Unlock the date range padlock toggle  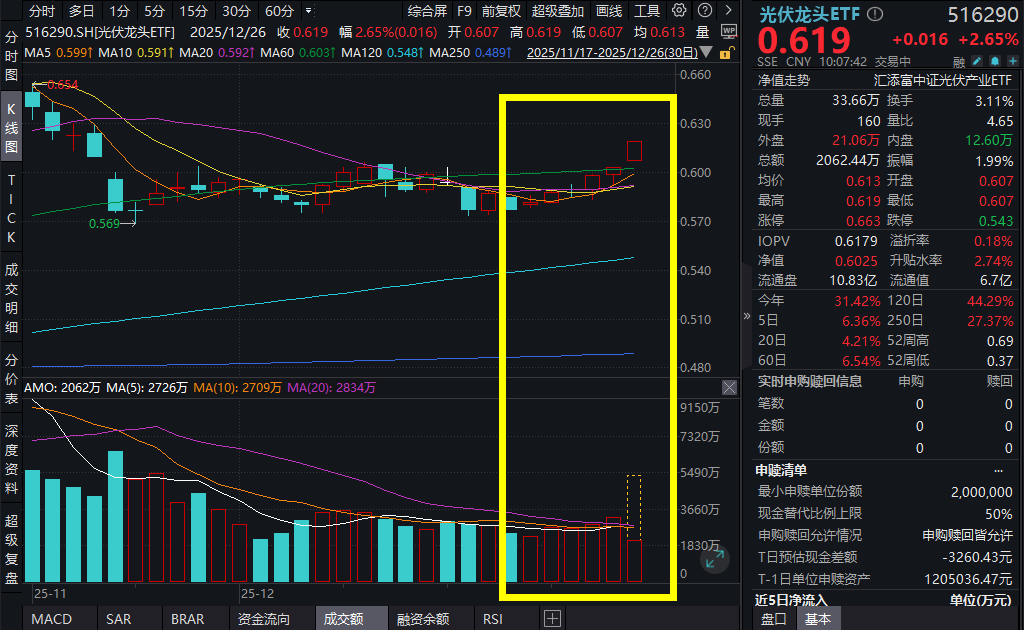[x=727, y=53]
